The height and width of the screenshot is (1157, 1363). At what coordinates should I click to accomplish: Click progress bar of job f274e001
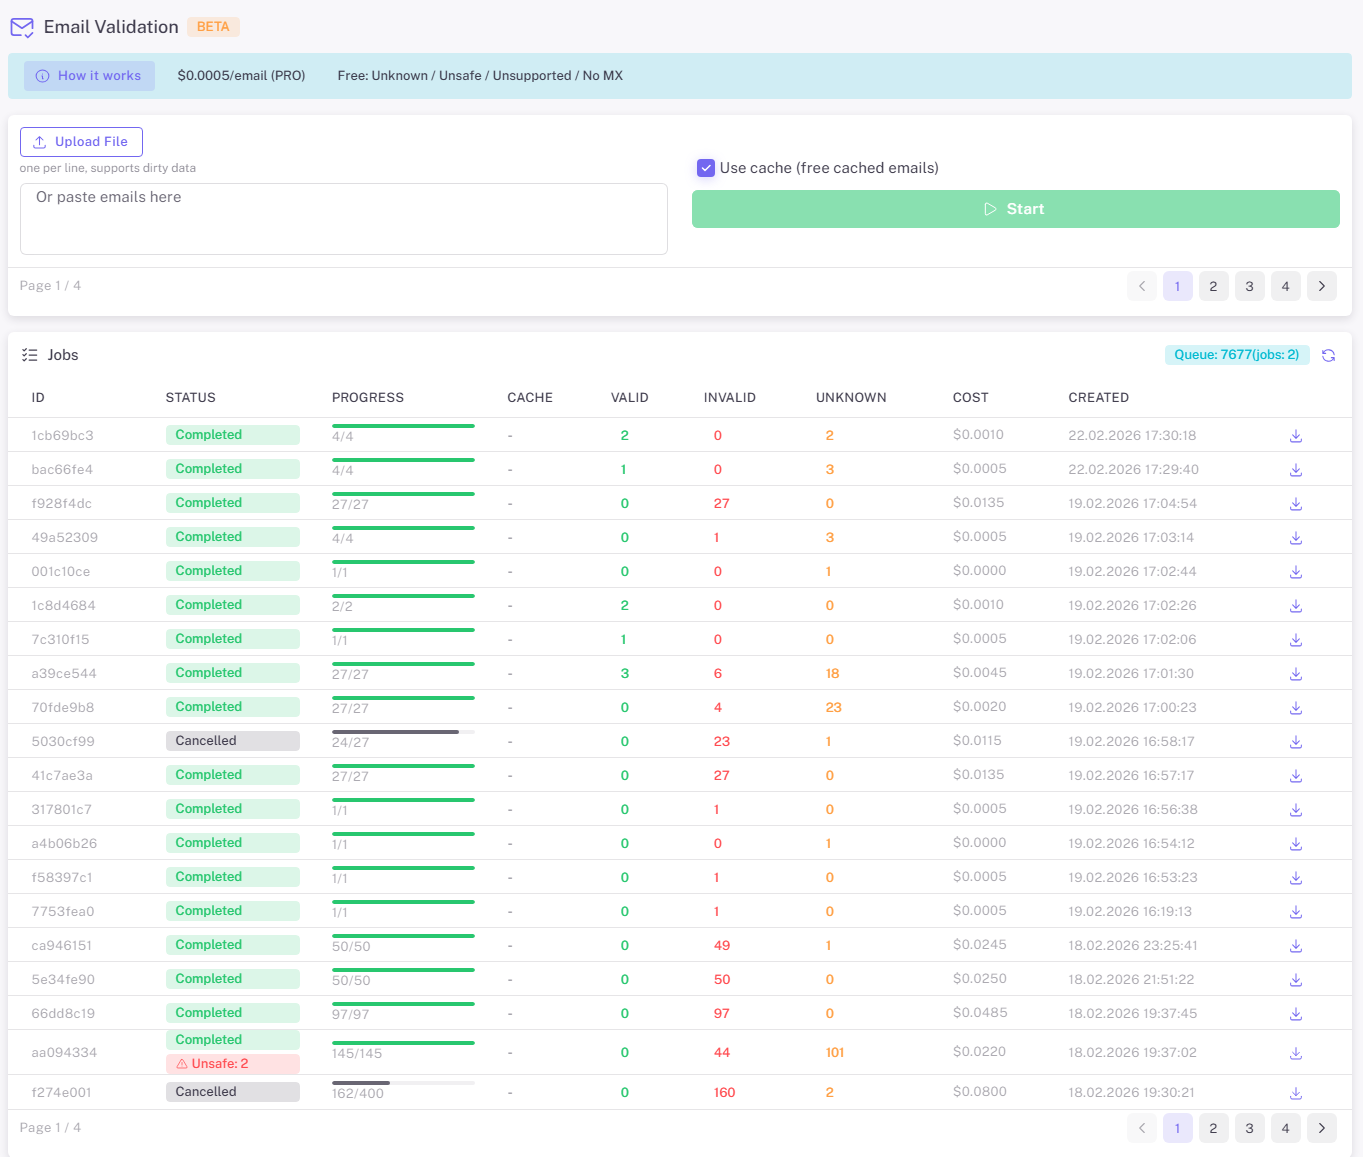(x=403, y=1083)
